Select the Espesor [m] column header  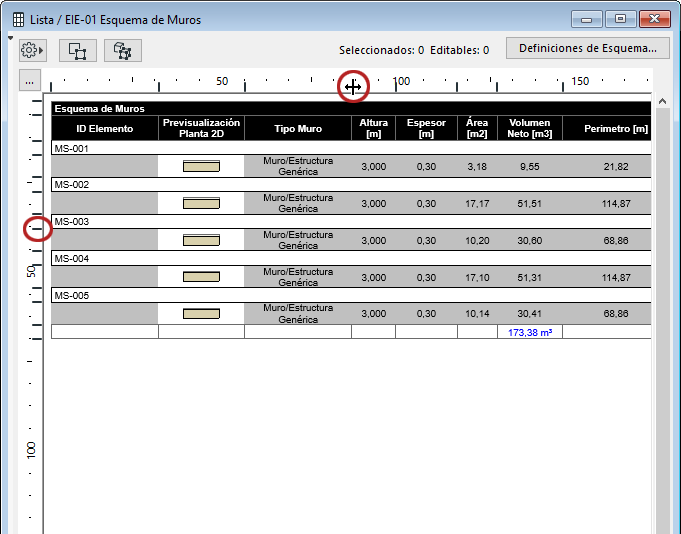click(426, 129)
